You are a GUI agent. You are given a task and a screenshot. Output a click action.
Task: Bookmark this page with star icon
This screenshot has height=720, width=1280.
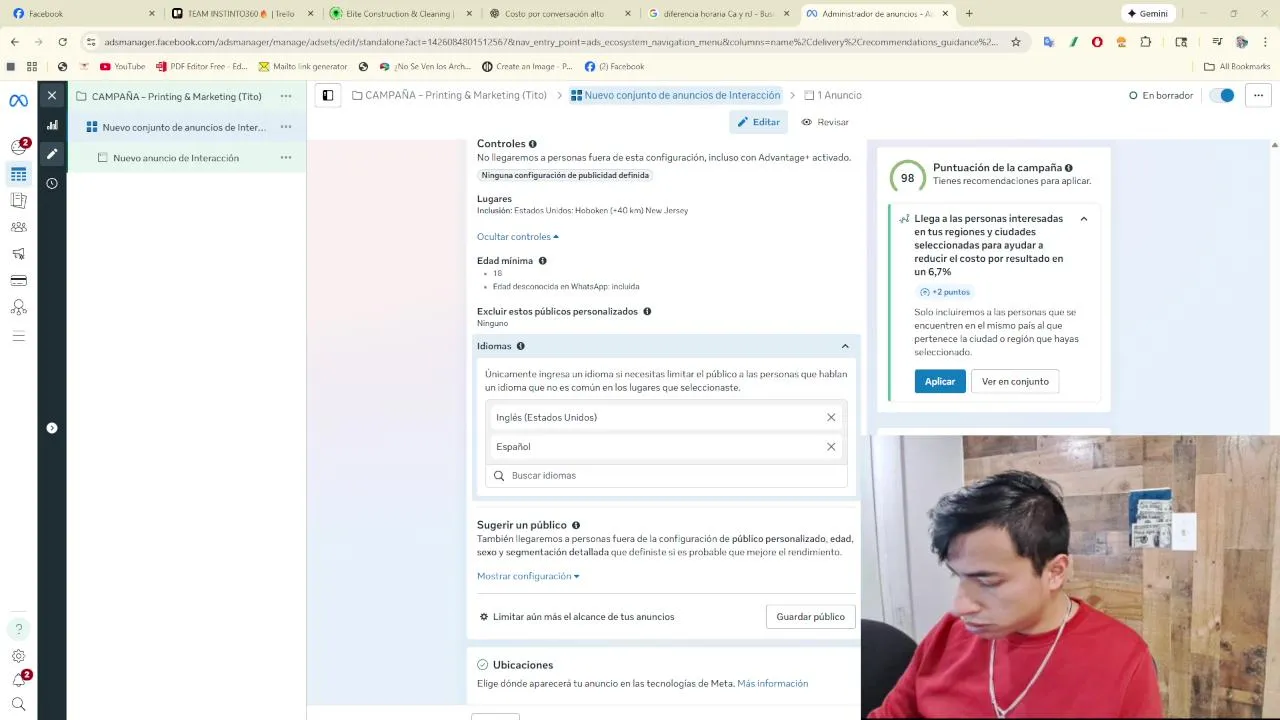click(1016, 42)
